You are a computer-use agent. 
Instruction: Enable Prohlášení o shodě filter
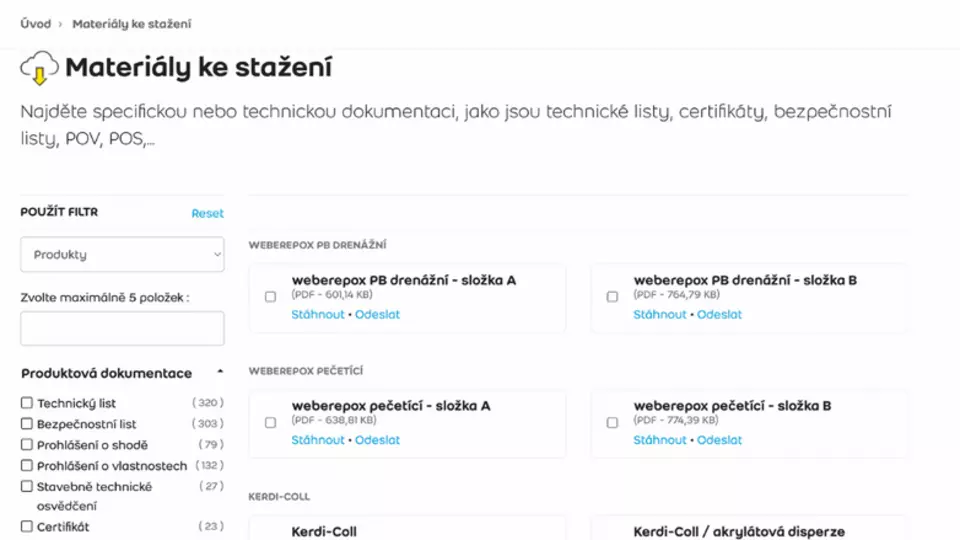pyautogui.click(x=26, y=444)
